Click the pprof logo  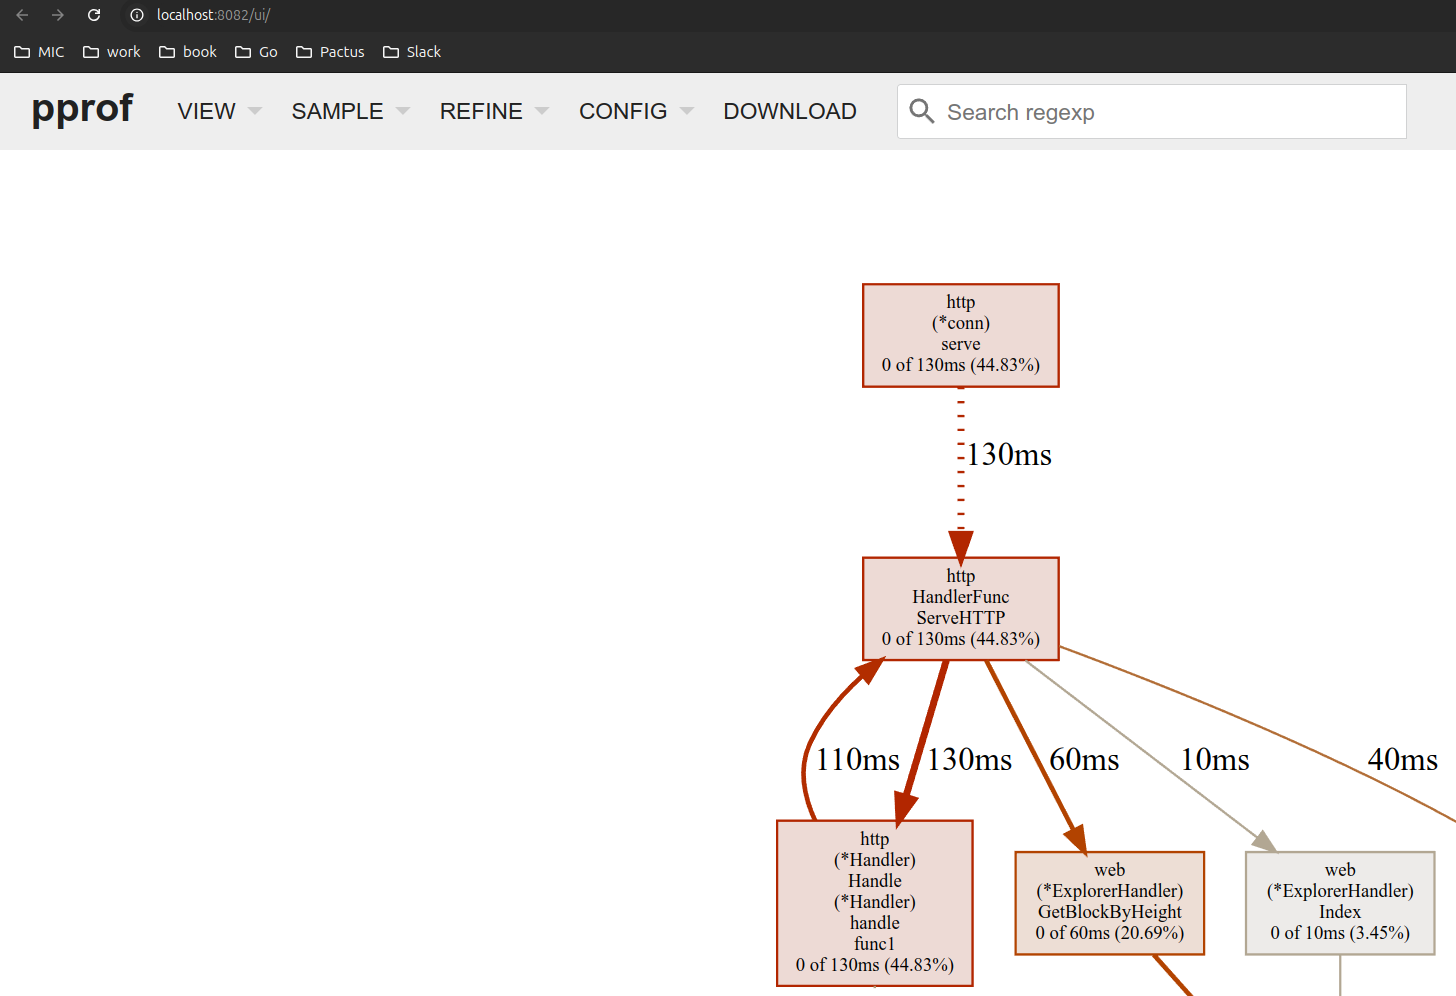point(82,108)
